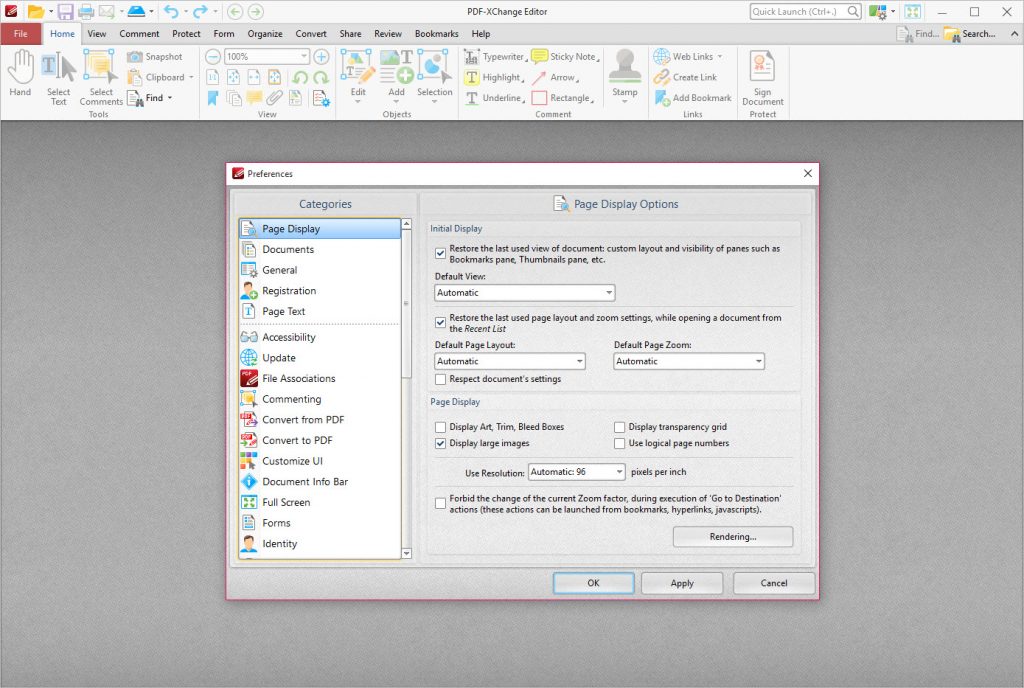1024x688 pixels.
Task: Undo the last action
Action: pyautogui.click(x=171, y=11)
